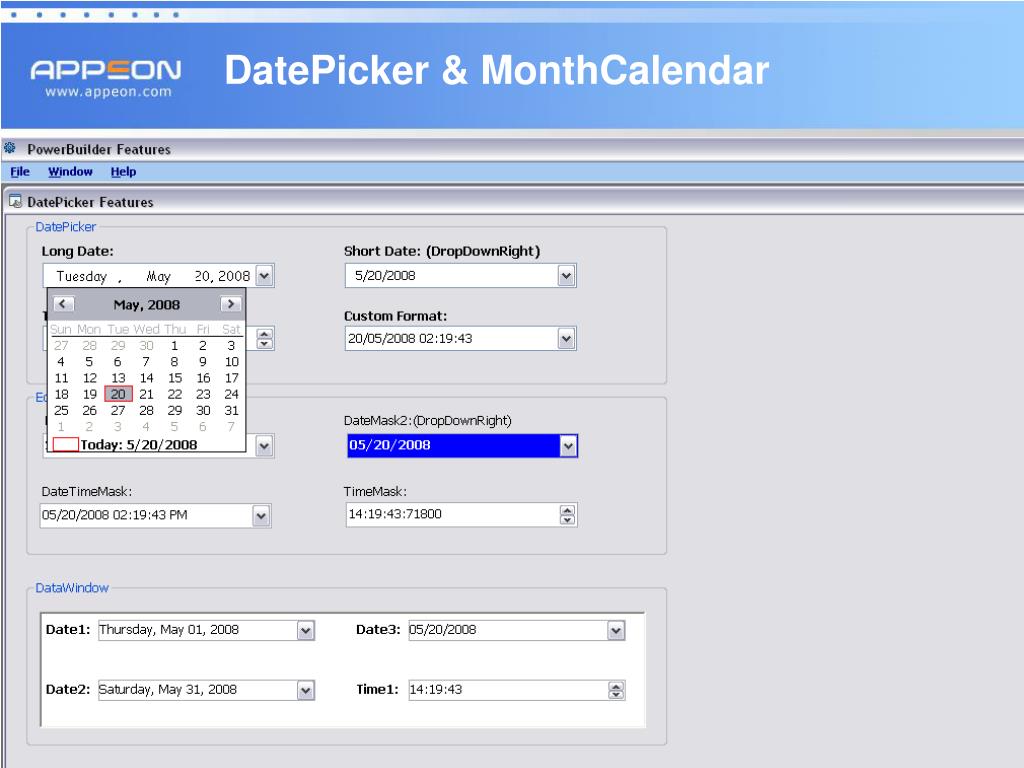Open the Window menu
1024x768 pixels.
coord(70,172)
